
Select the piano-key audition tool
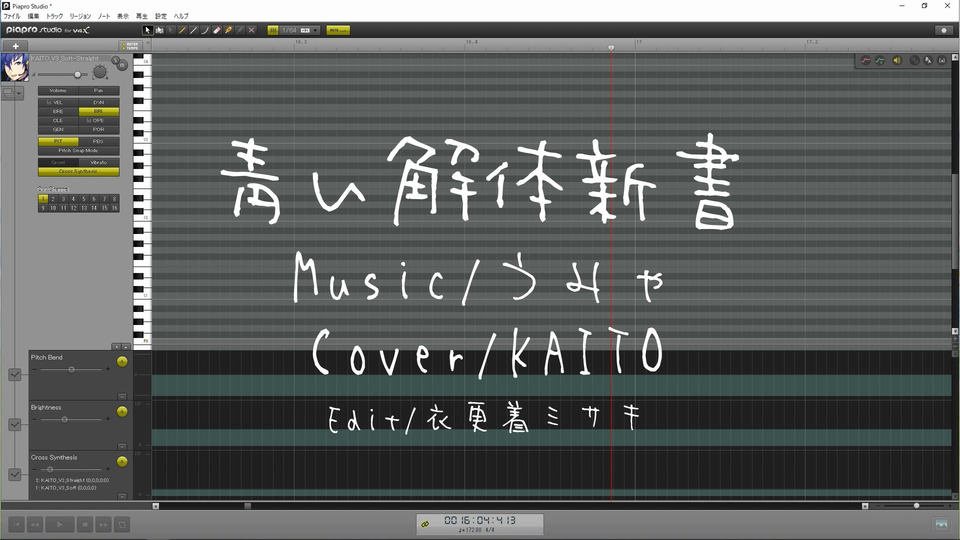tap(159, 30)
